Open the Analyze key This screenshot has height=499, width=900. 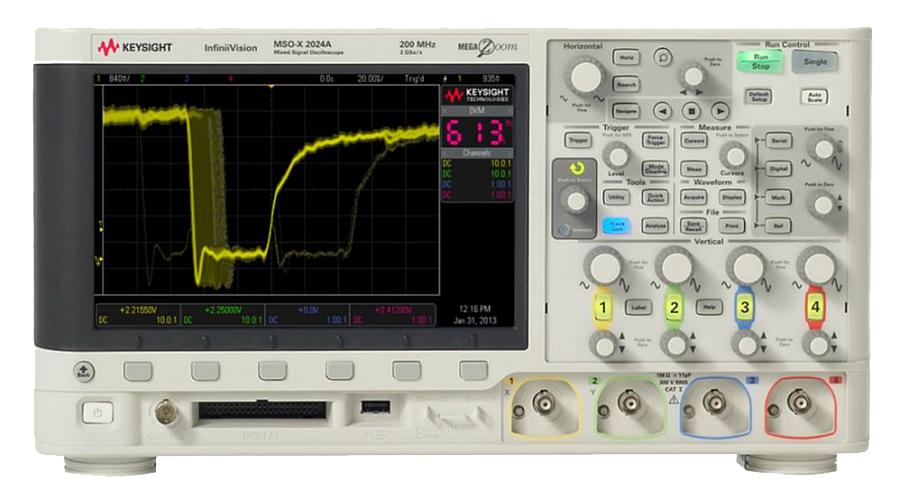(655, 226)
